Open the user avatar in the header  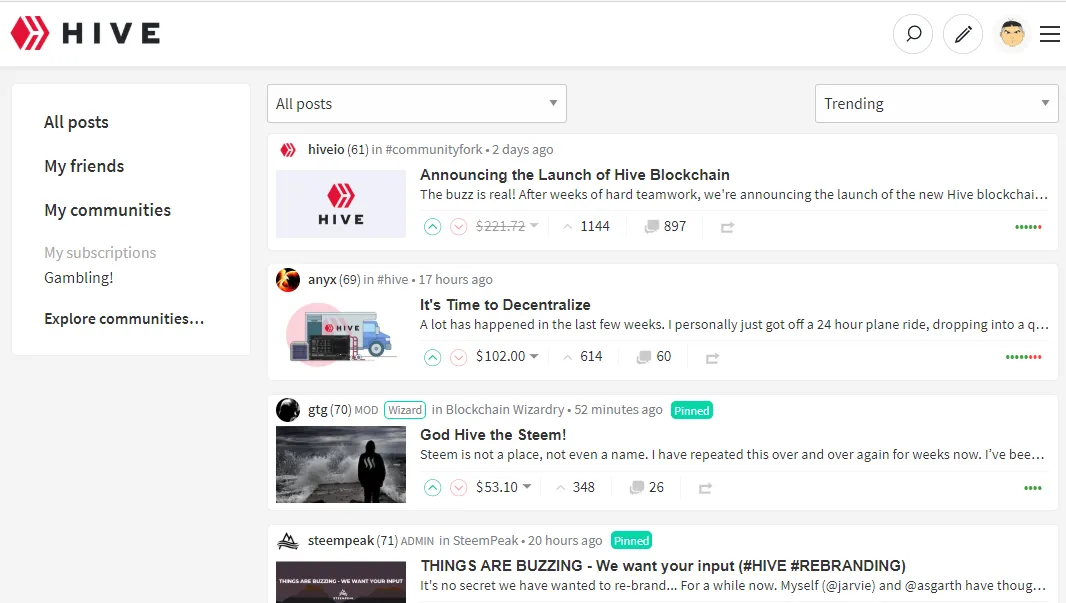1012,33
